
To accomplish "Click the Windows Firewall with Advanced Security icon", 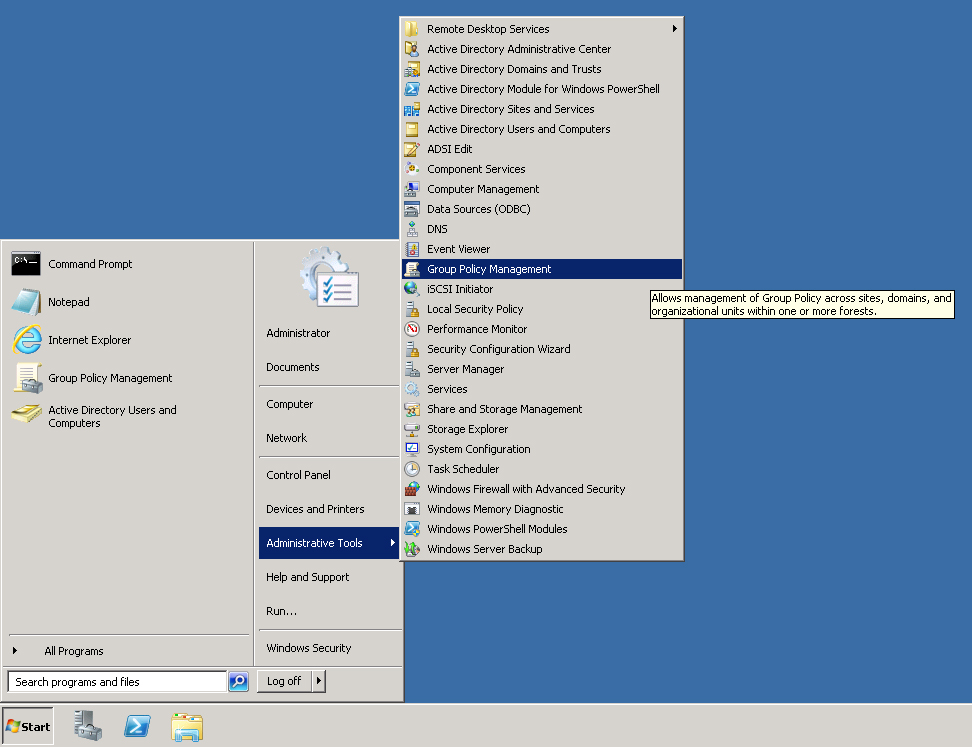I will point(411,489).
